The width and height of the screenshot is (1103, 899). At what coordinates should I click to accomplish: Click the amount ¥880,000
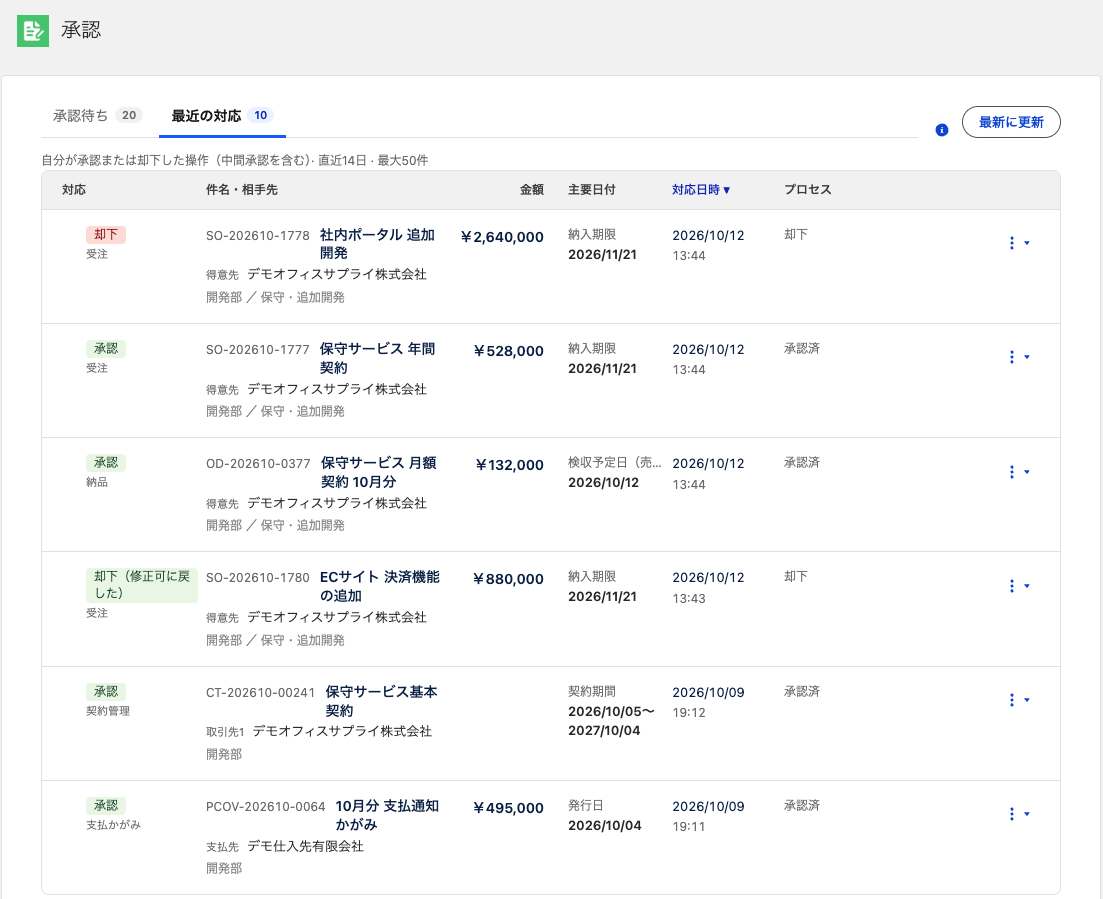pos(509,579)
